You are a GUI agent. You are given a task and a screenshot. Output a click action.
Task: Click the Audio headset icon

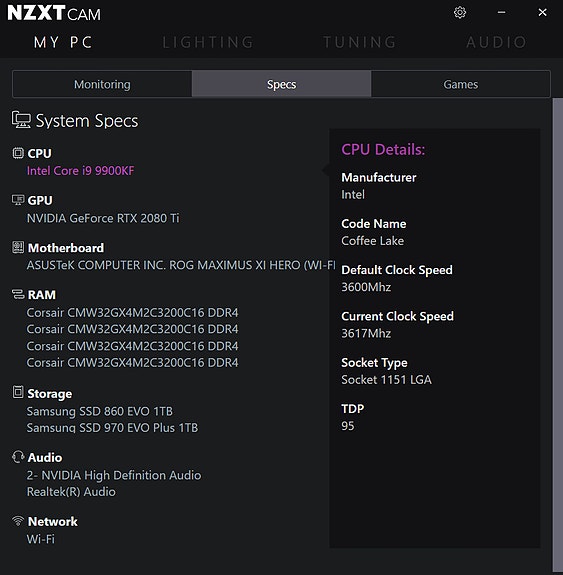[x=18, y=457]
